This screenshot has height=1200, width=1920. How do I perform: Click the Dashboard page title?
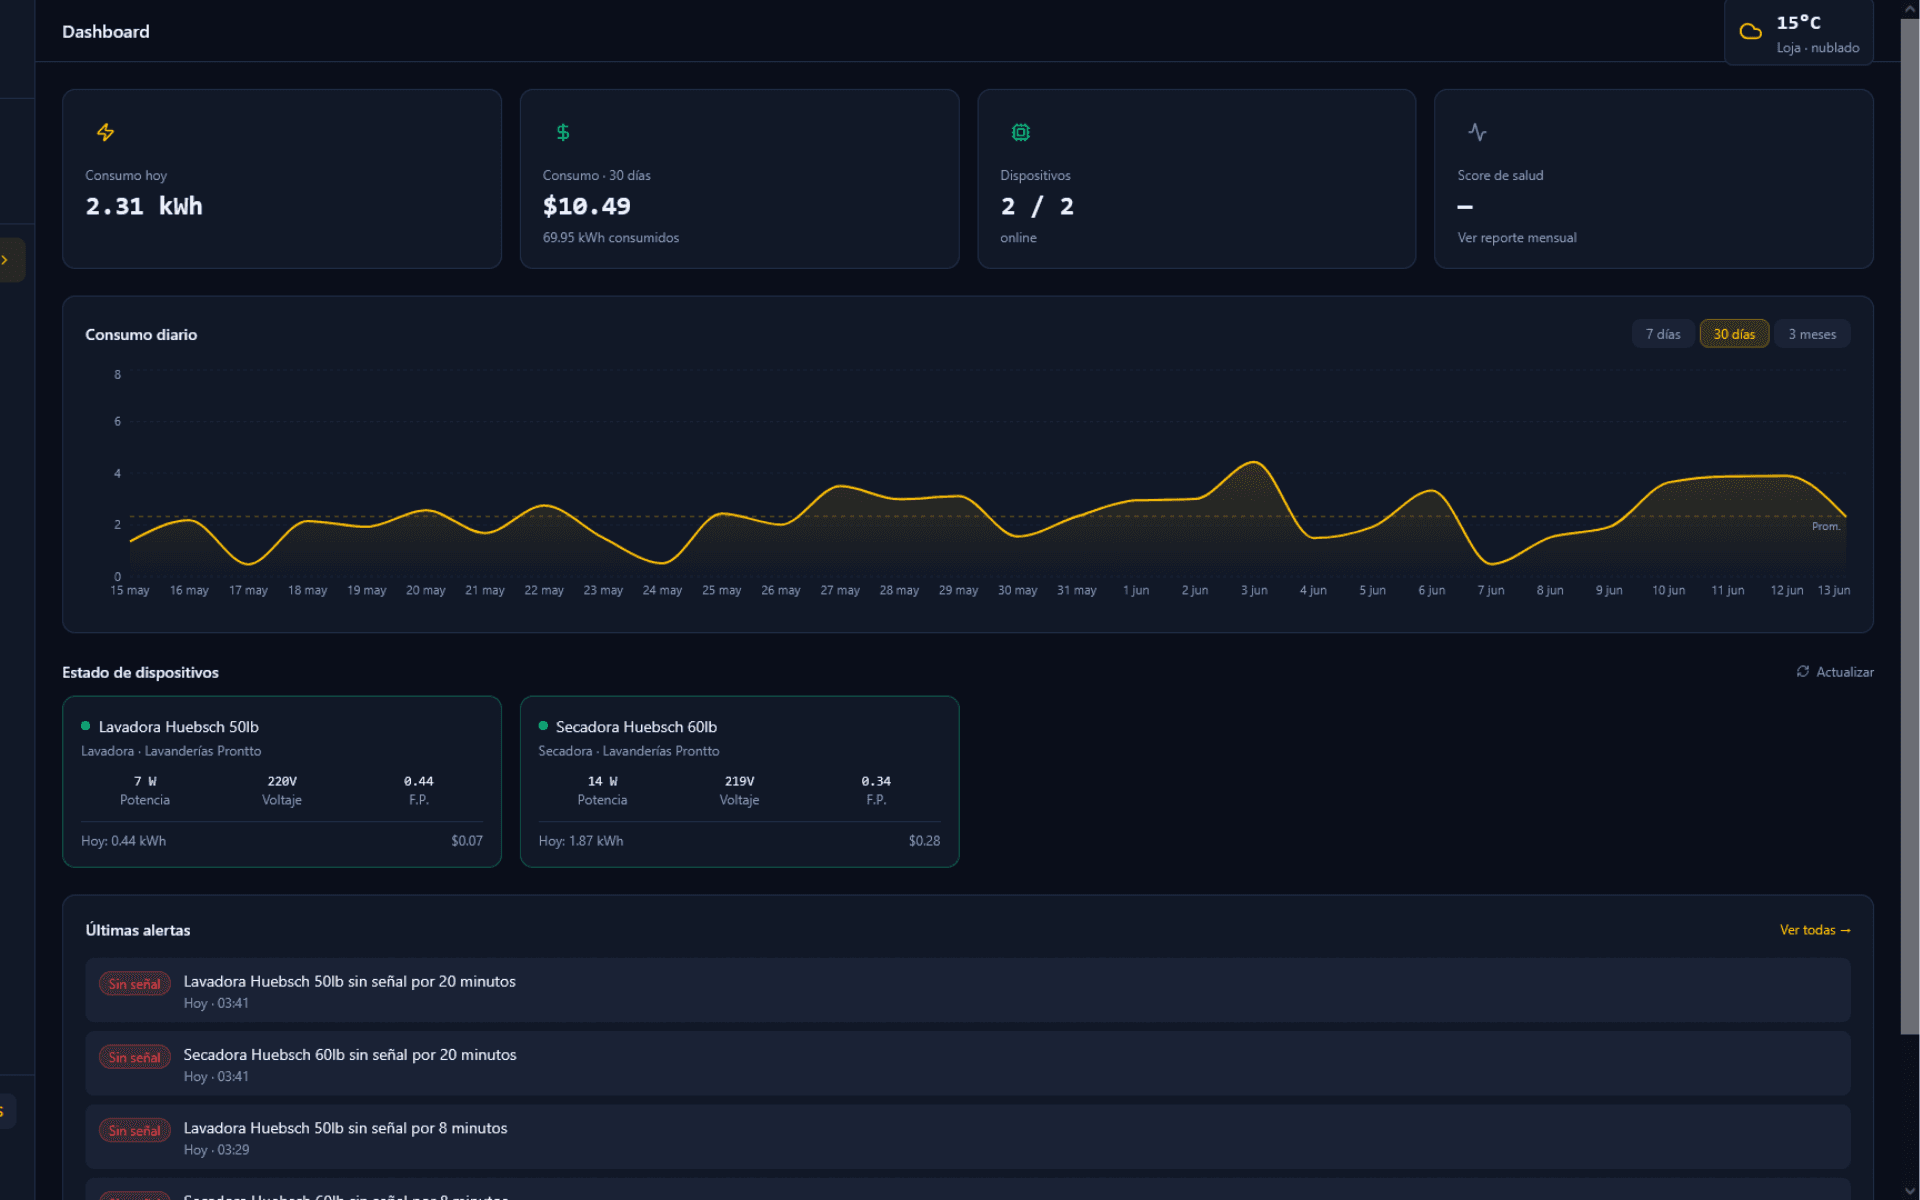pyautogui.click(x=106, y=32)
